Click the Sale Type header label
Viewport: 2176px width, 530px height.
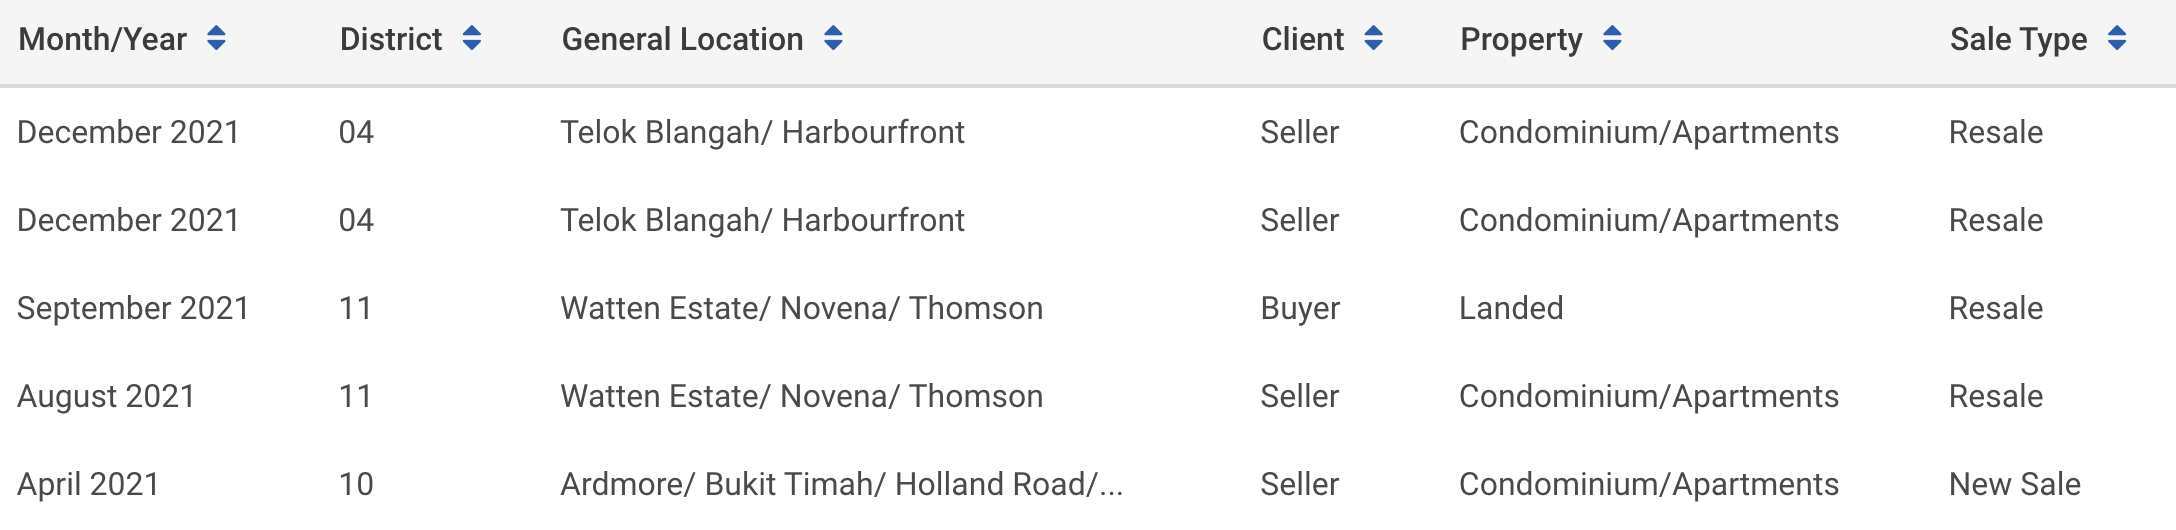click(x=2018, y=39)
